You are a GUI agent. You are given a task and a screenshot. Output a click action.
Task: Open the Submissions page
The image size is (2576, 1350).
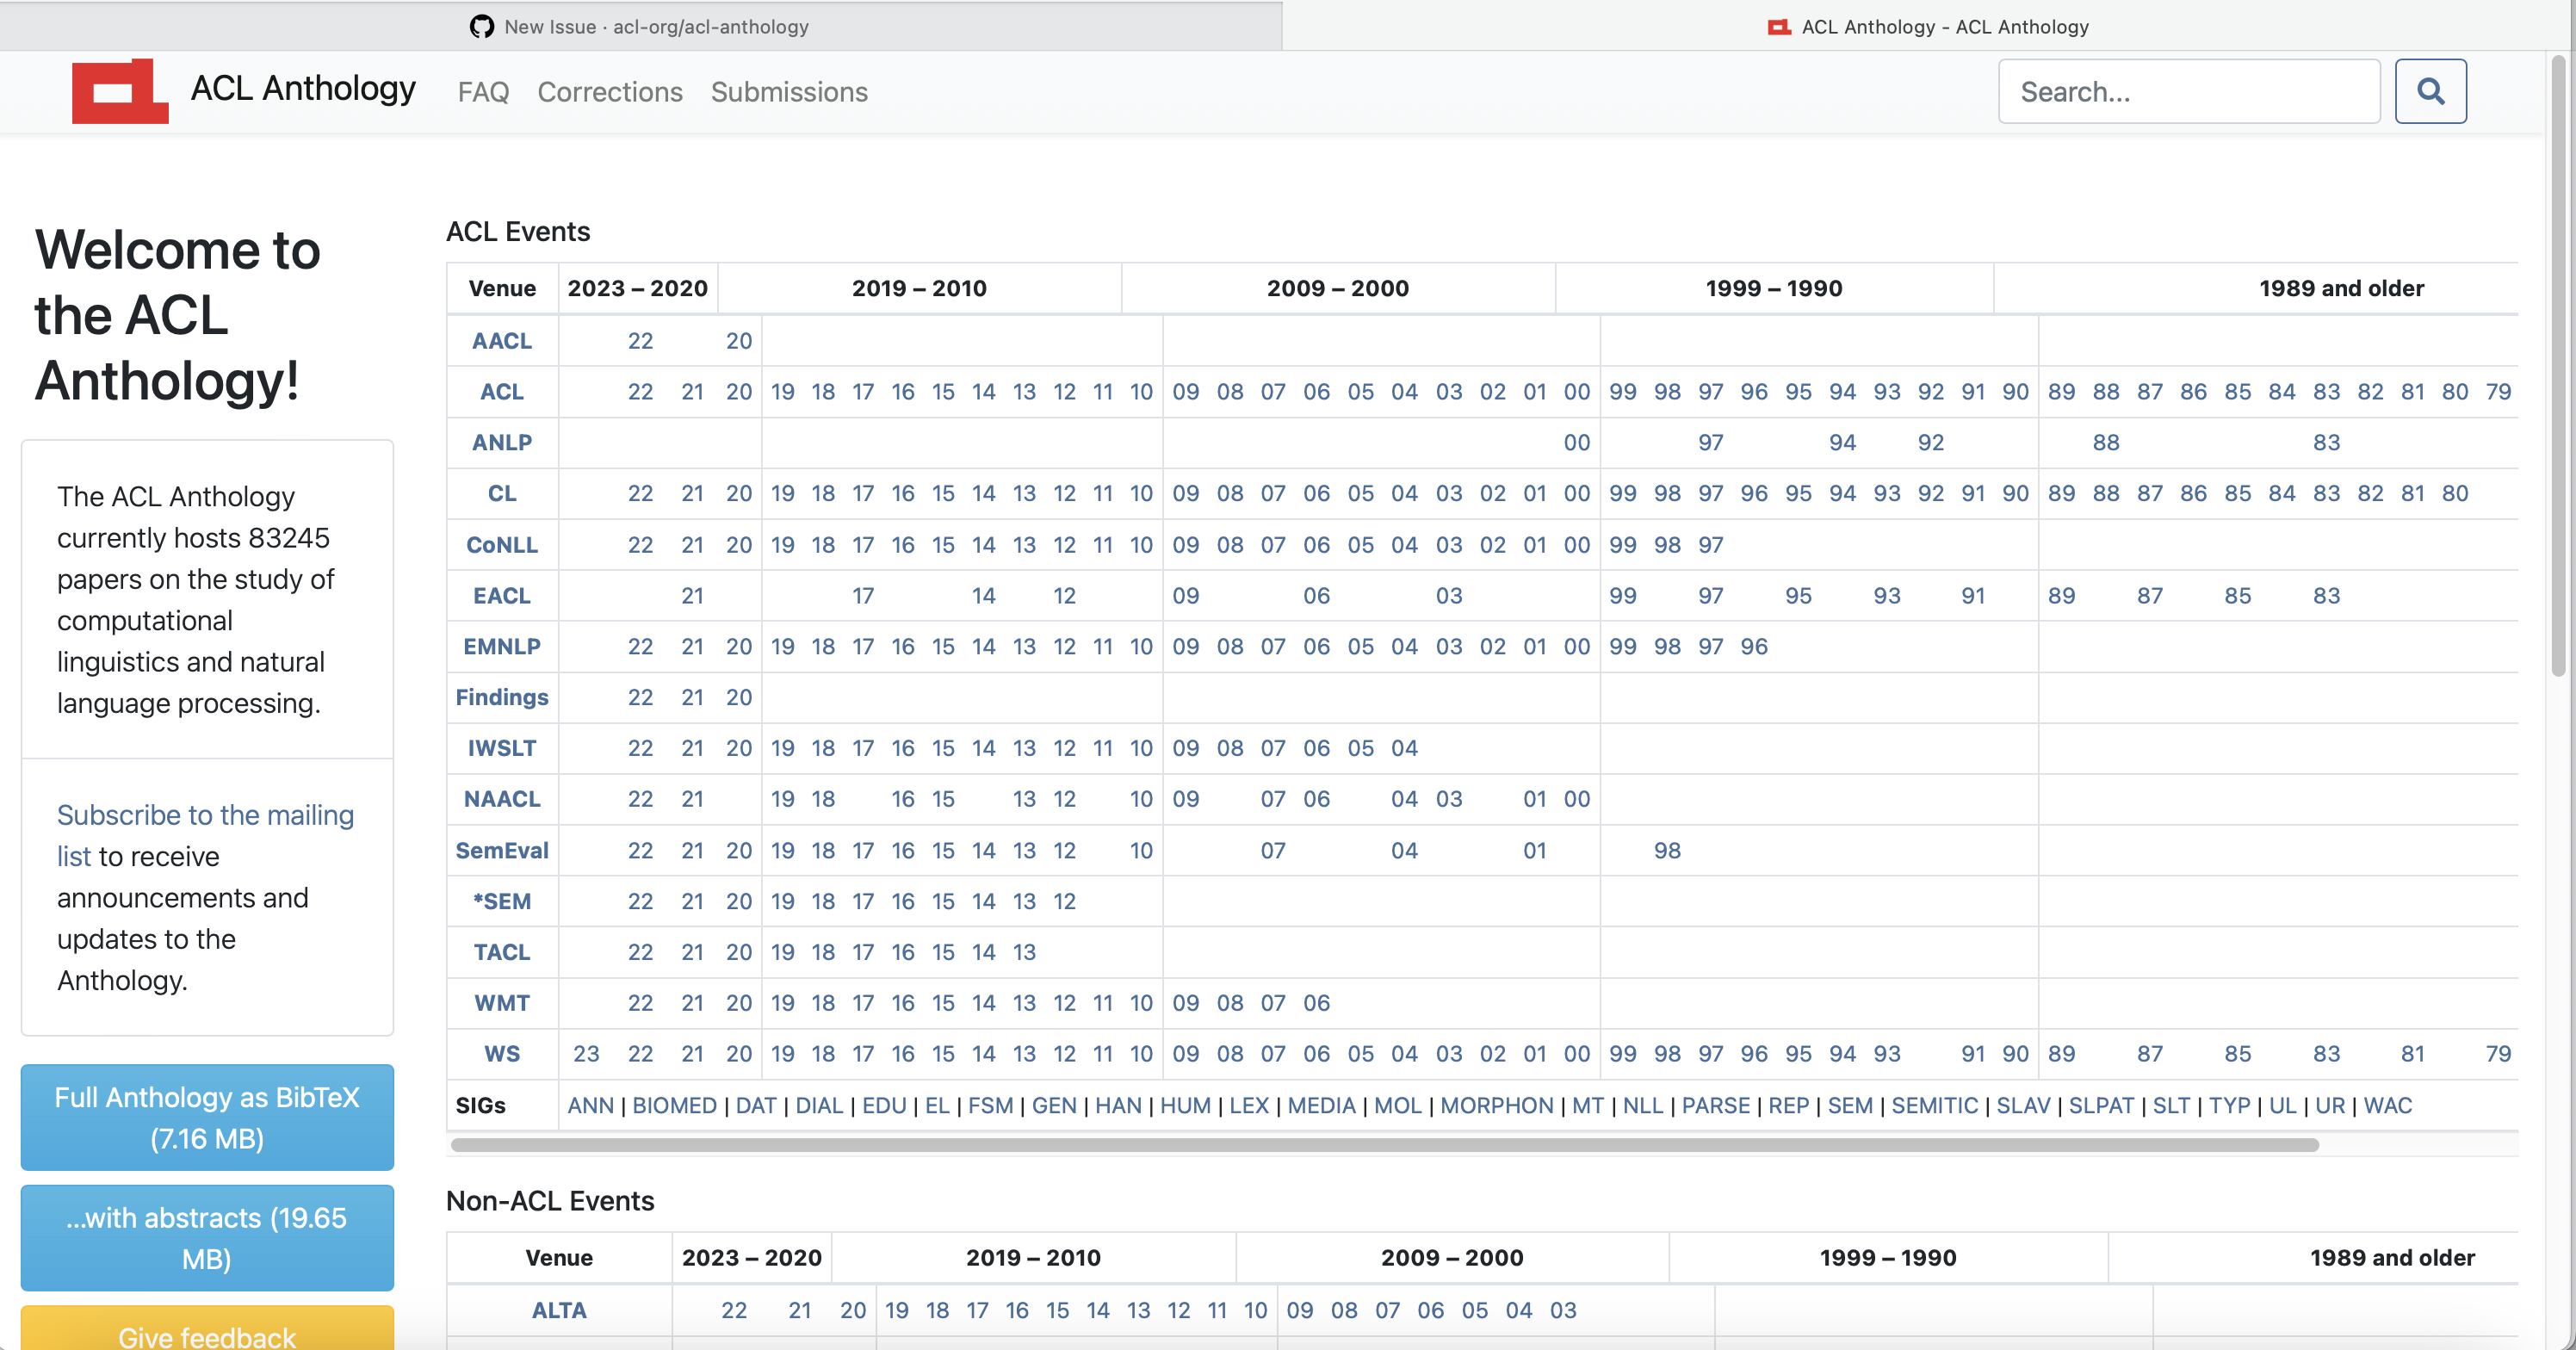[789, 92]
